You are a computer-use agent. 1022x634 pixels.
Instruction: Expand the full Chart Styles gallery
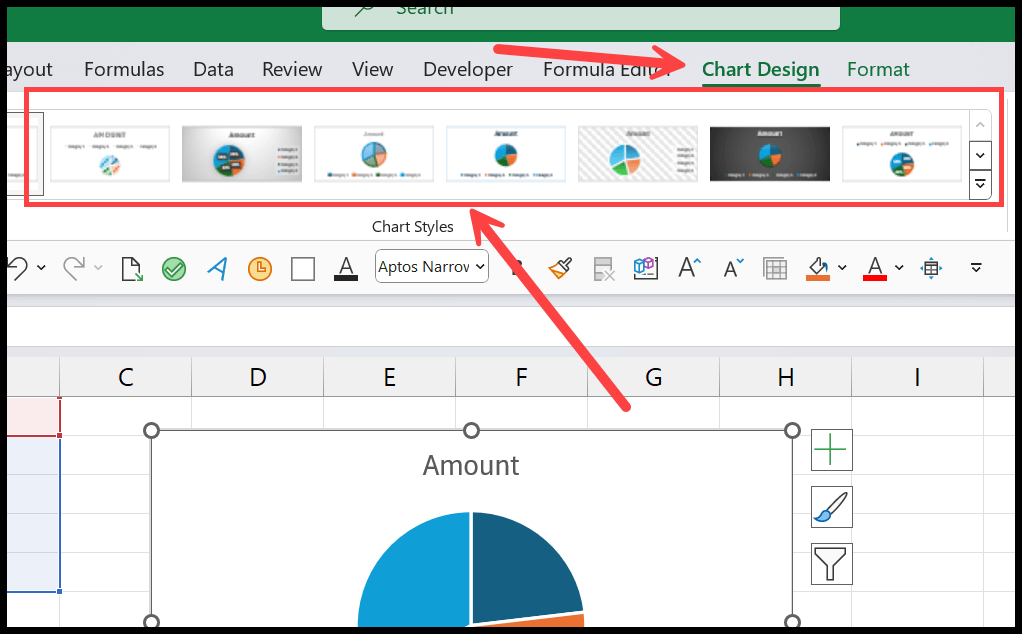[980, 185]
